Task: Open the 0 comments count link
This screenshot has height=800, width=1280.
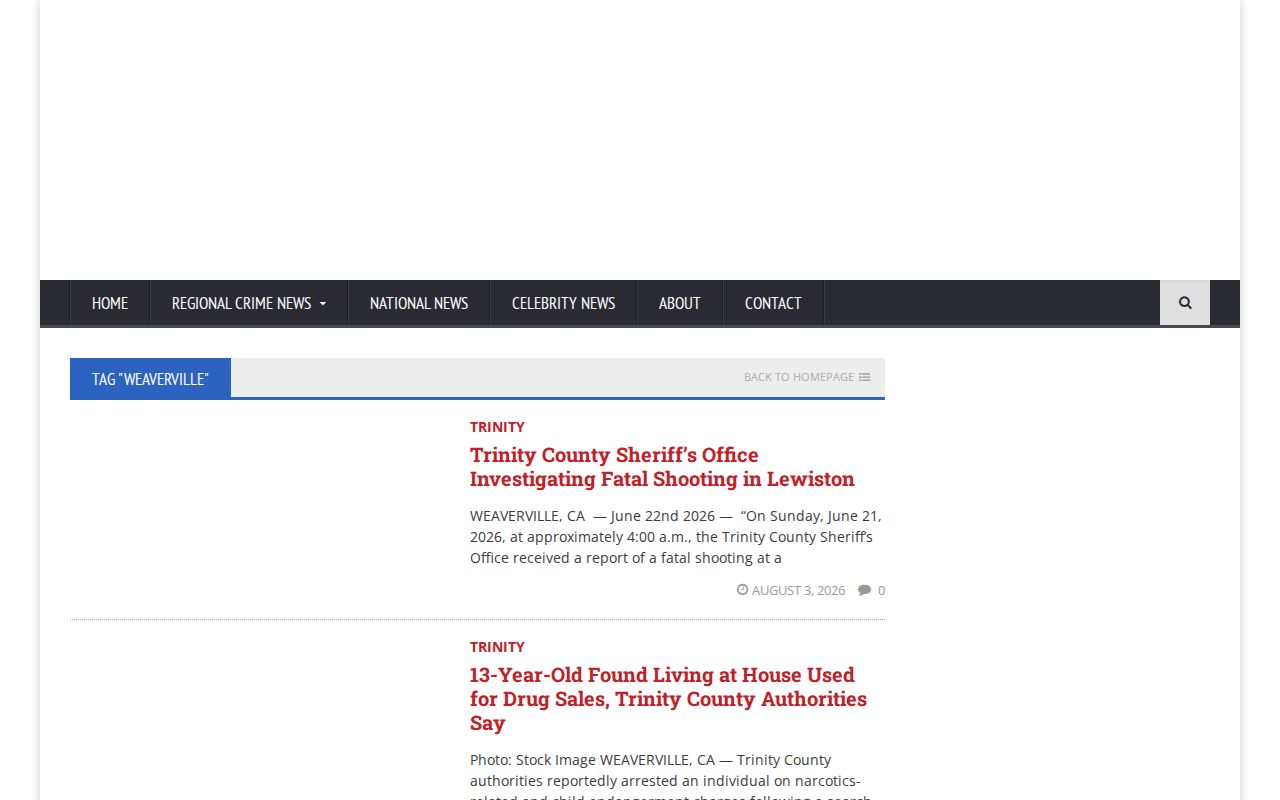Action: pos(881,591)
